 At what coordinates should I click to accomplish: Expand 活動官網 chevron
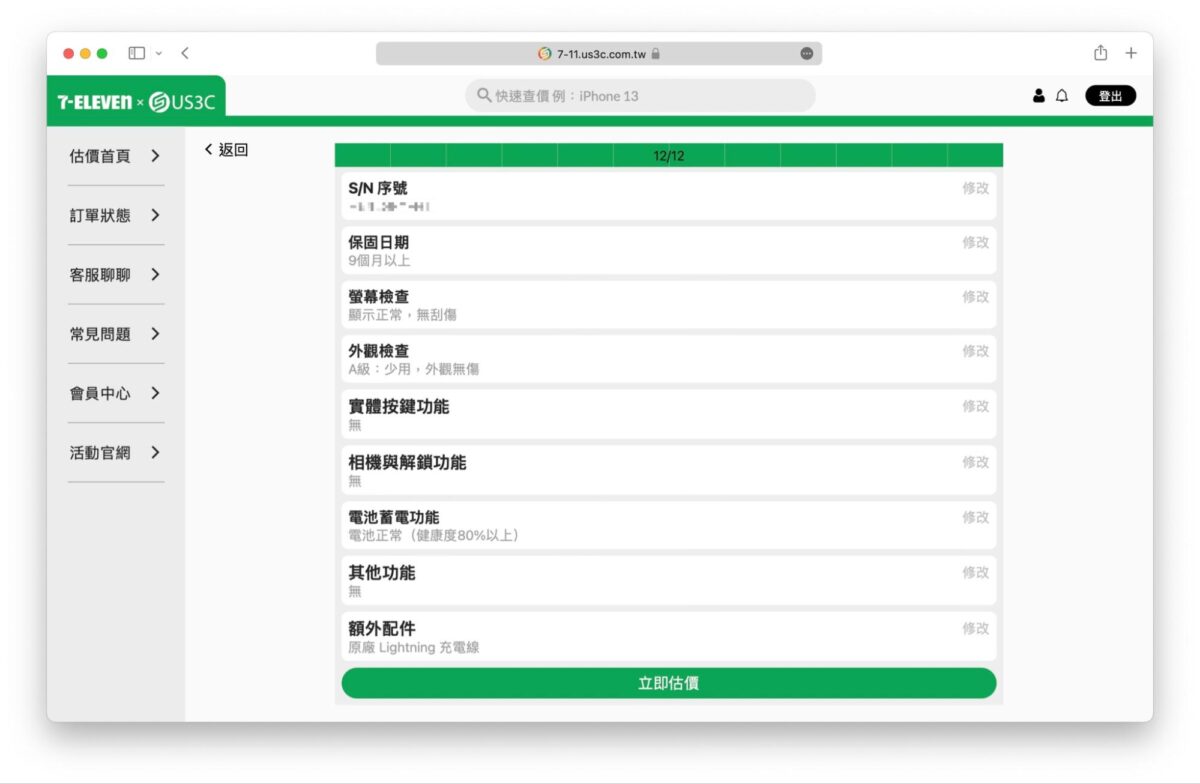pos(155,452)
